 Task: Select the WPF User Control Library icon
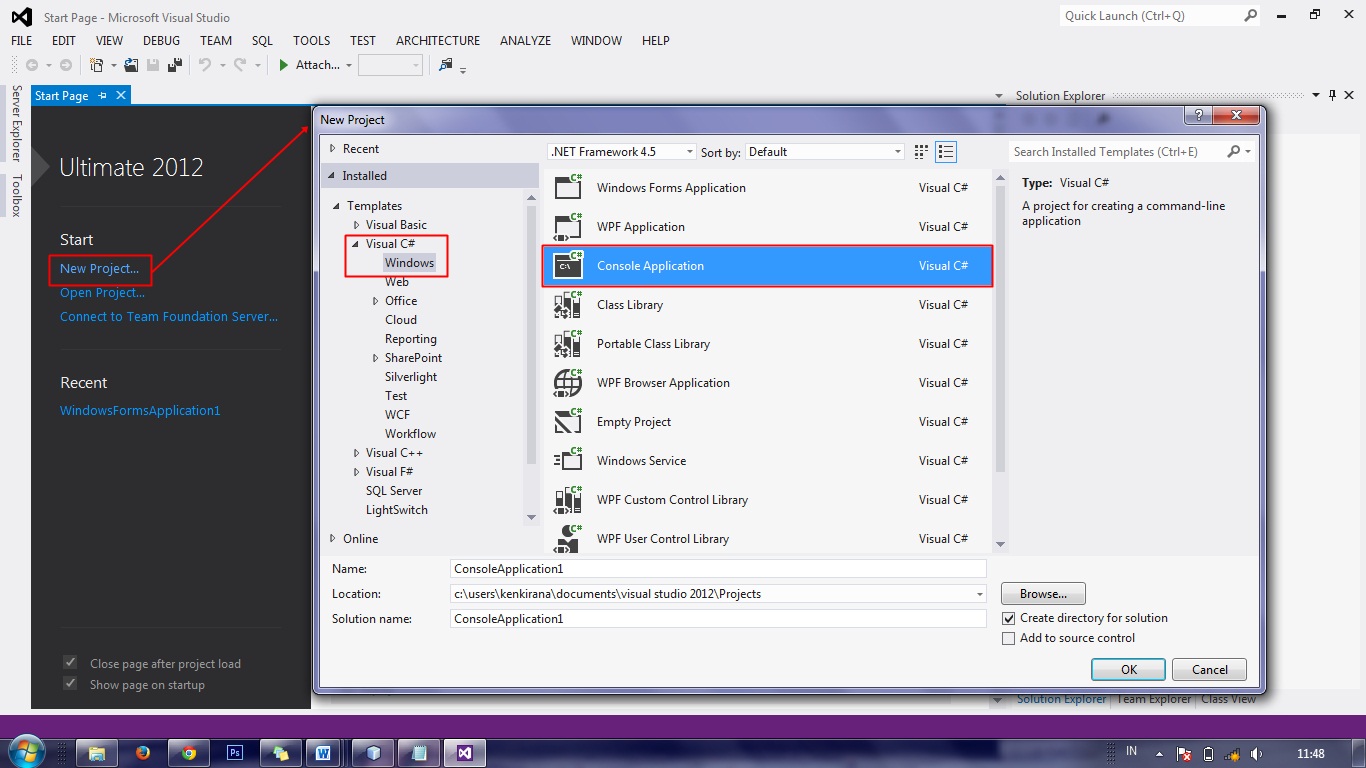point(568,538)
